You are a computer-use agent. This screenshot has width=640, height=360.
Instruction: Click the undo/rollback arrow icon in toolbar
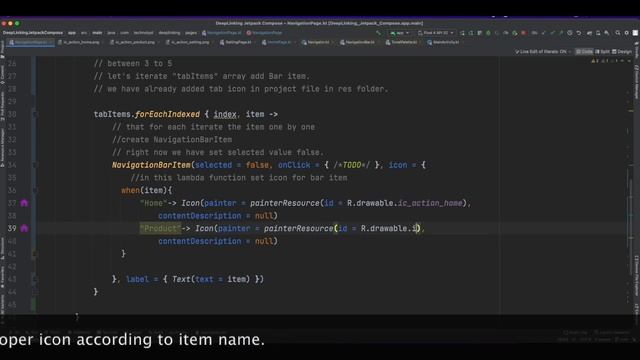tap(579, 33)
